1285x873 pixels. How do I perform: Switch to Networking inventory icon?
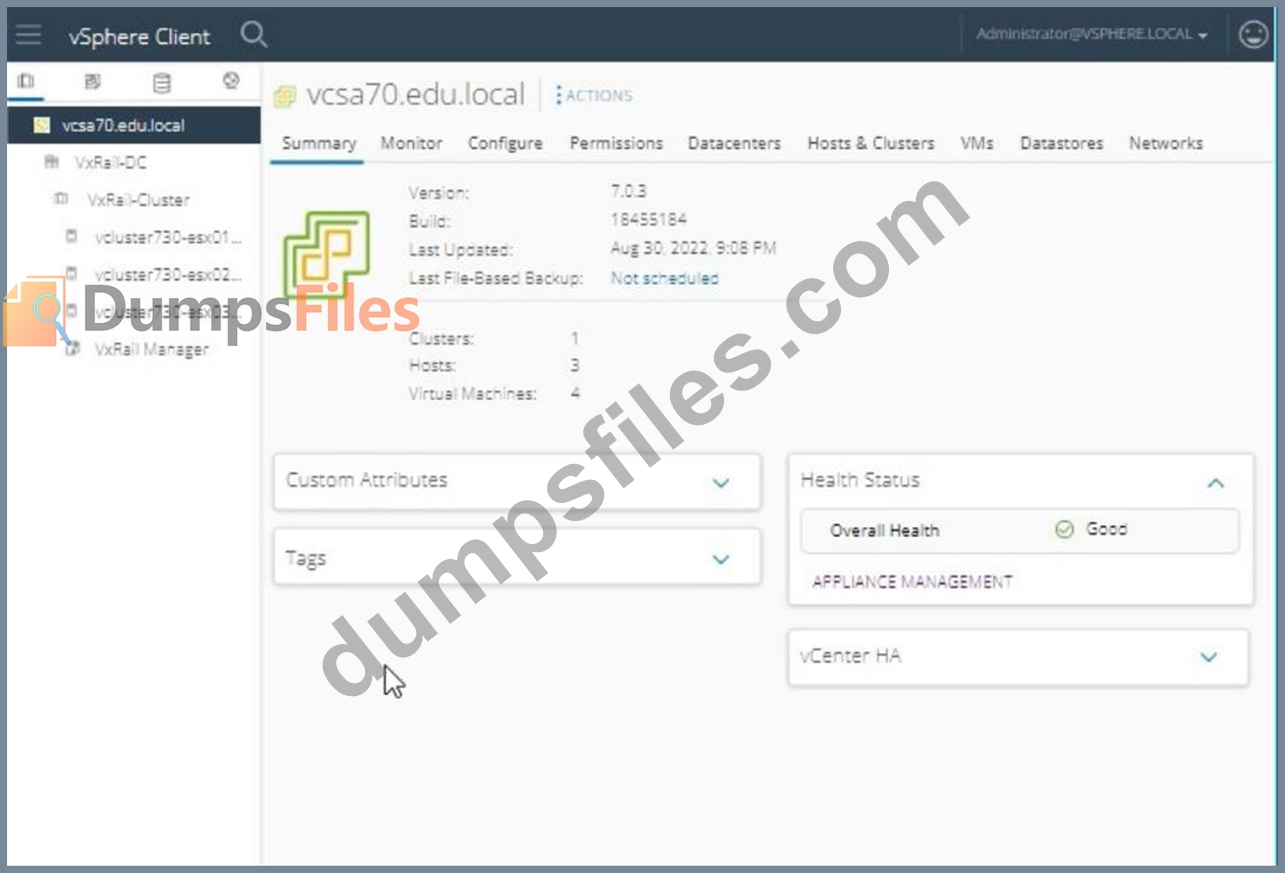pos(230,82)
